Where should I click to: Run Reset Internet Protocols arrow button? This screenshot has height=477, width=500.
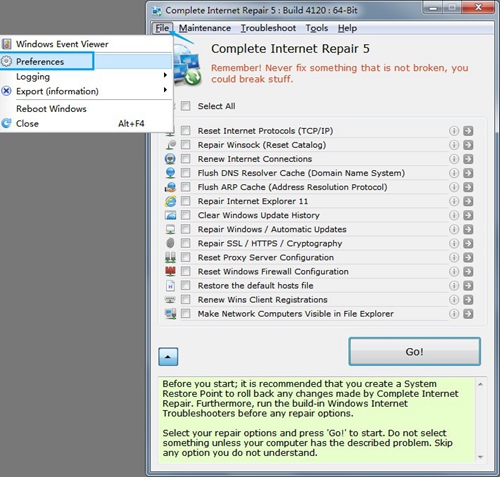(x=468, y=131)
